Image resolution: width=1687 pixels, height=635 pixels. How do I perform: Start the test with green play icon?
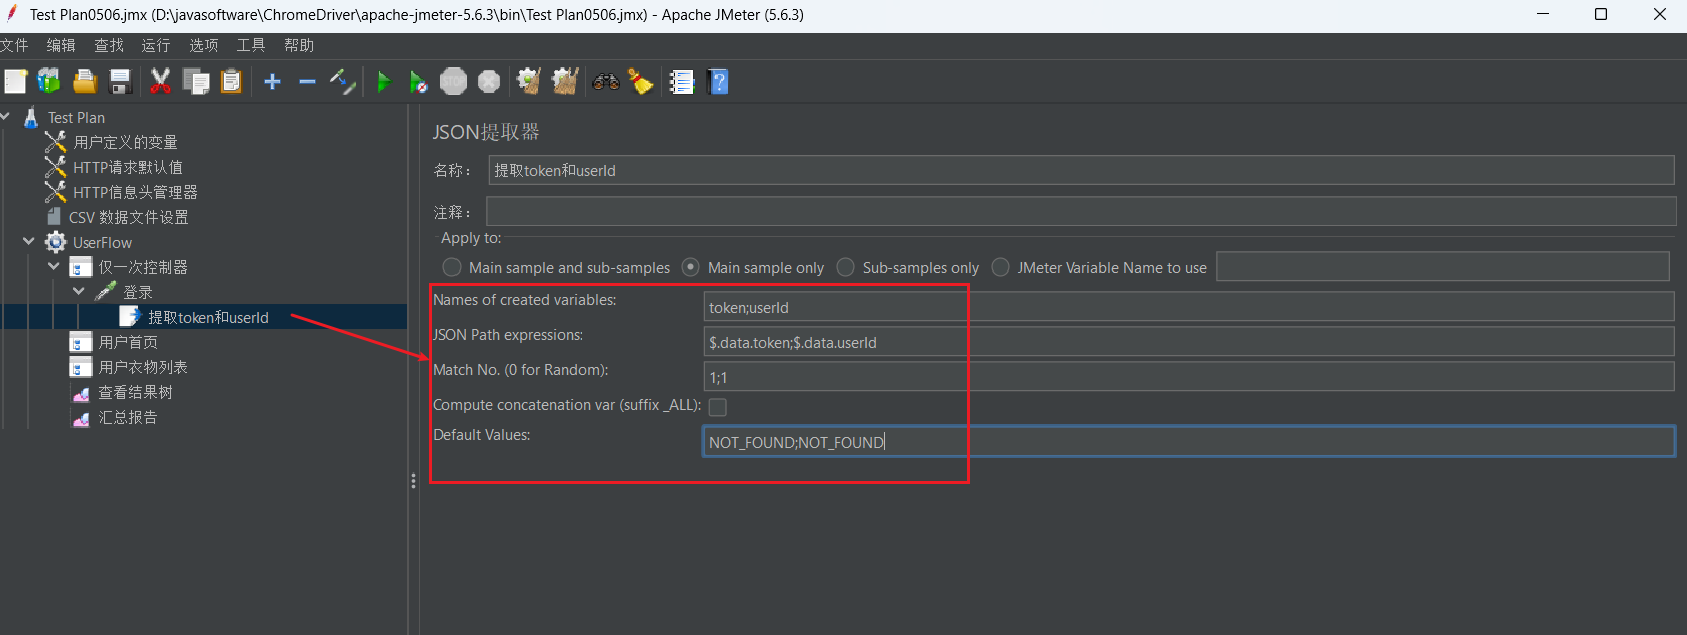[383, 82]
